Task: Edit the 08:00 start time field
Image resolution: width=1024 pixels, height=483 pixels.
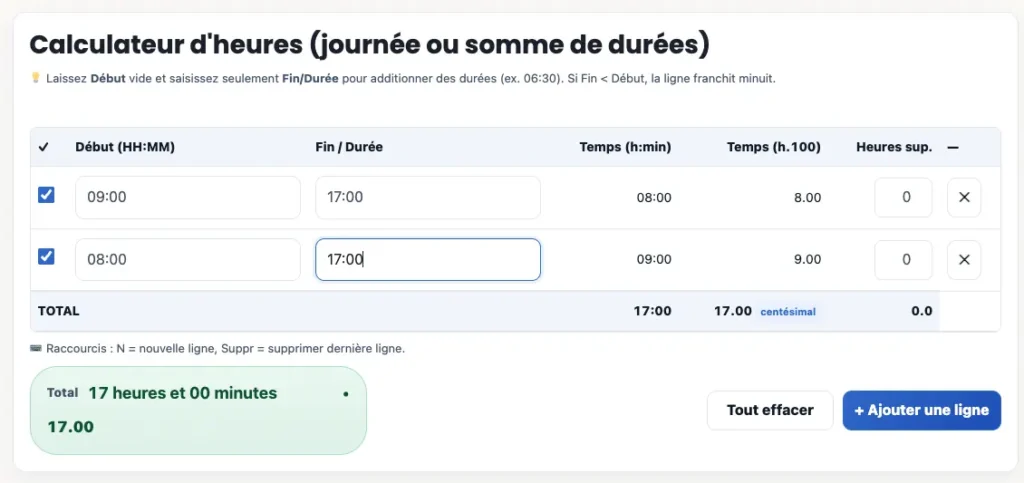Action: tap(187, 260)
